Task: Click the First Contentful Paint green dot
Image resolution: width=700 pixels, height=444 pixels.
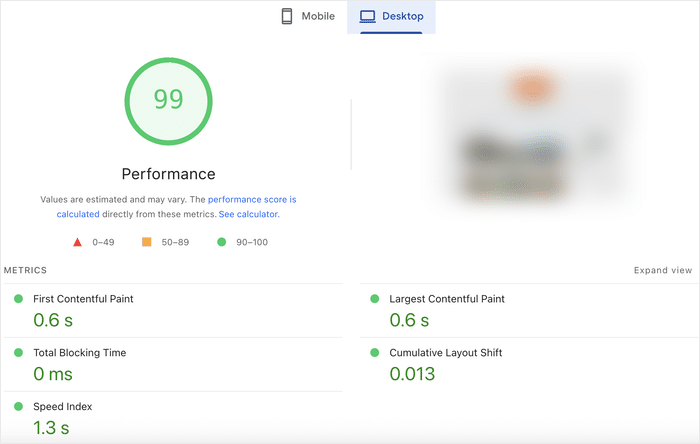Action: pyautogui.click(x=18, y=299)
